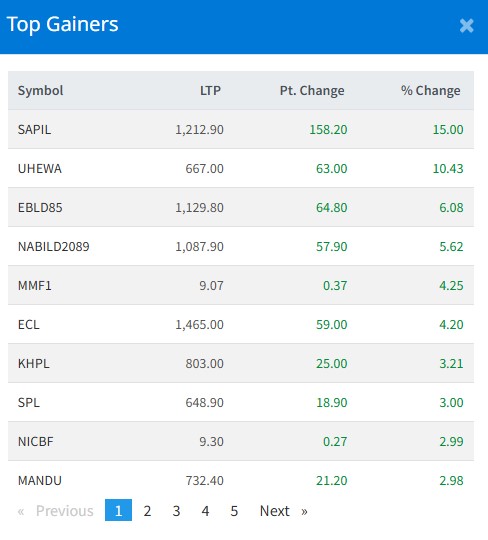
Task: Select the KHPL stock symbol
Action: (34, 363)
